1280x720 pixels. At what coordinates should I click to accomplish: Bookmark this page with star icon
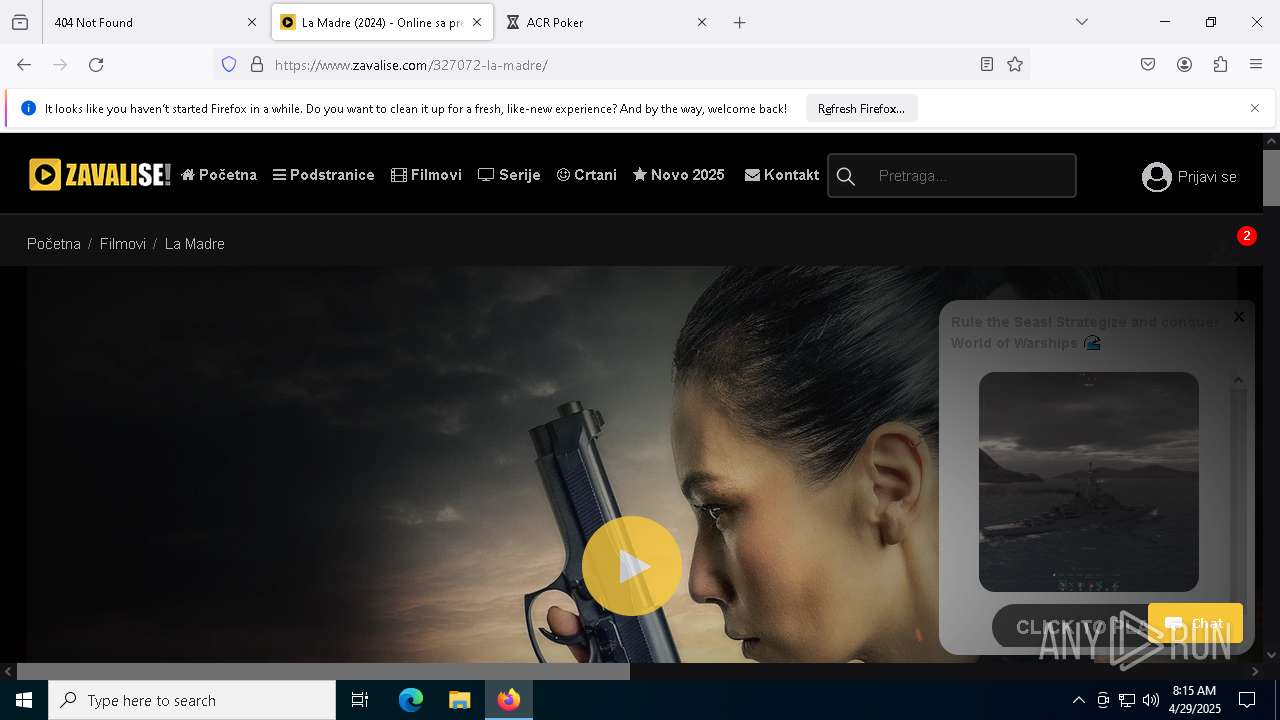1015,64
